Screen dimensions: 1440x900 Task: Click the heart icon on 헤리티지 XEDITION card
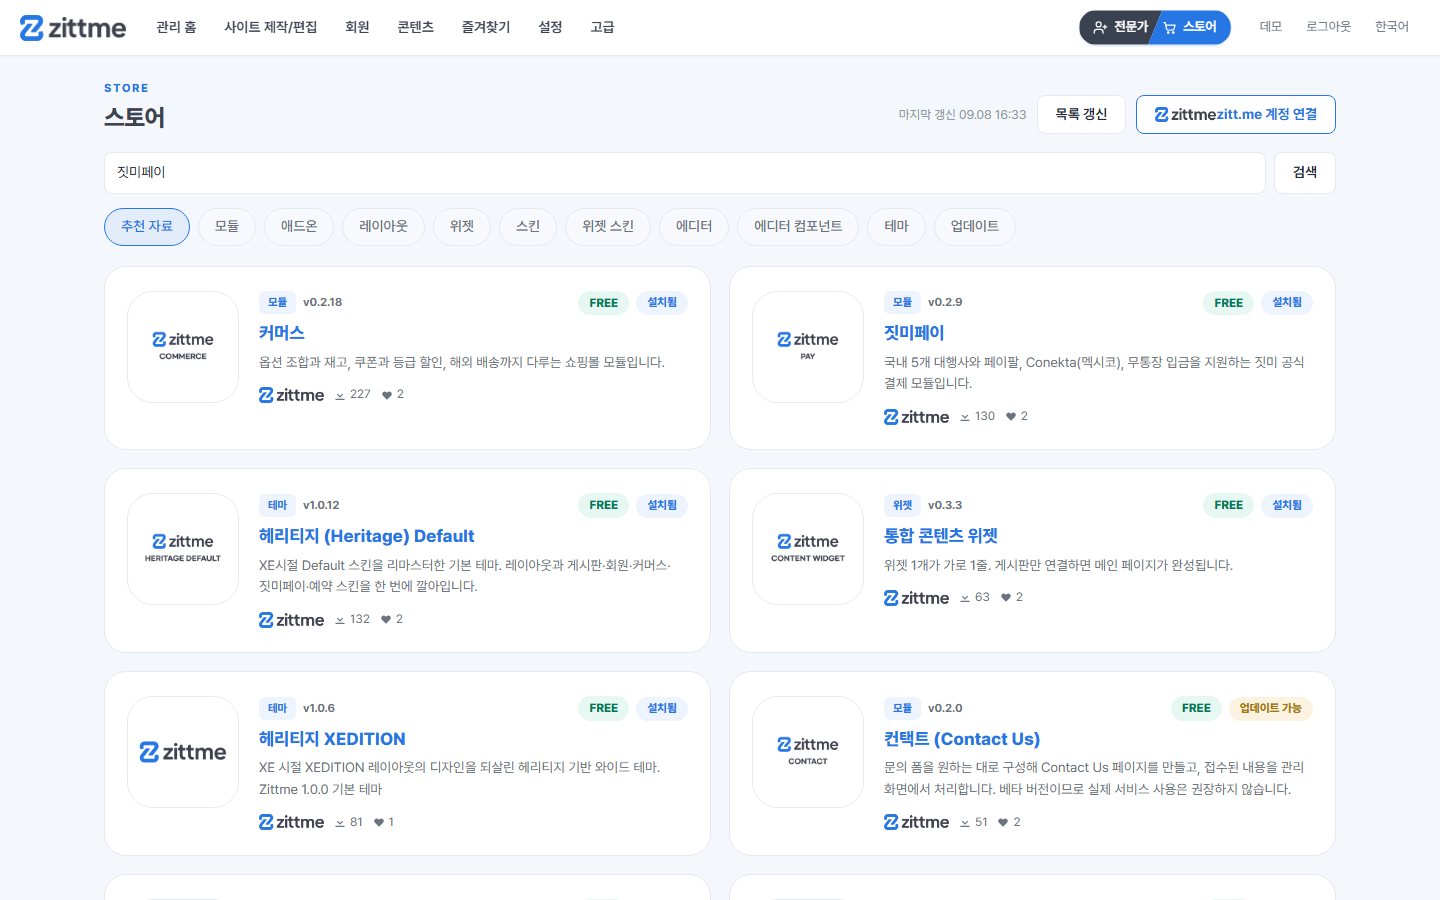click(379, 822)
